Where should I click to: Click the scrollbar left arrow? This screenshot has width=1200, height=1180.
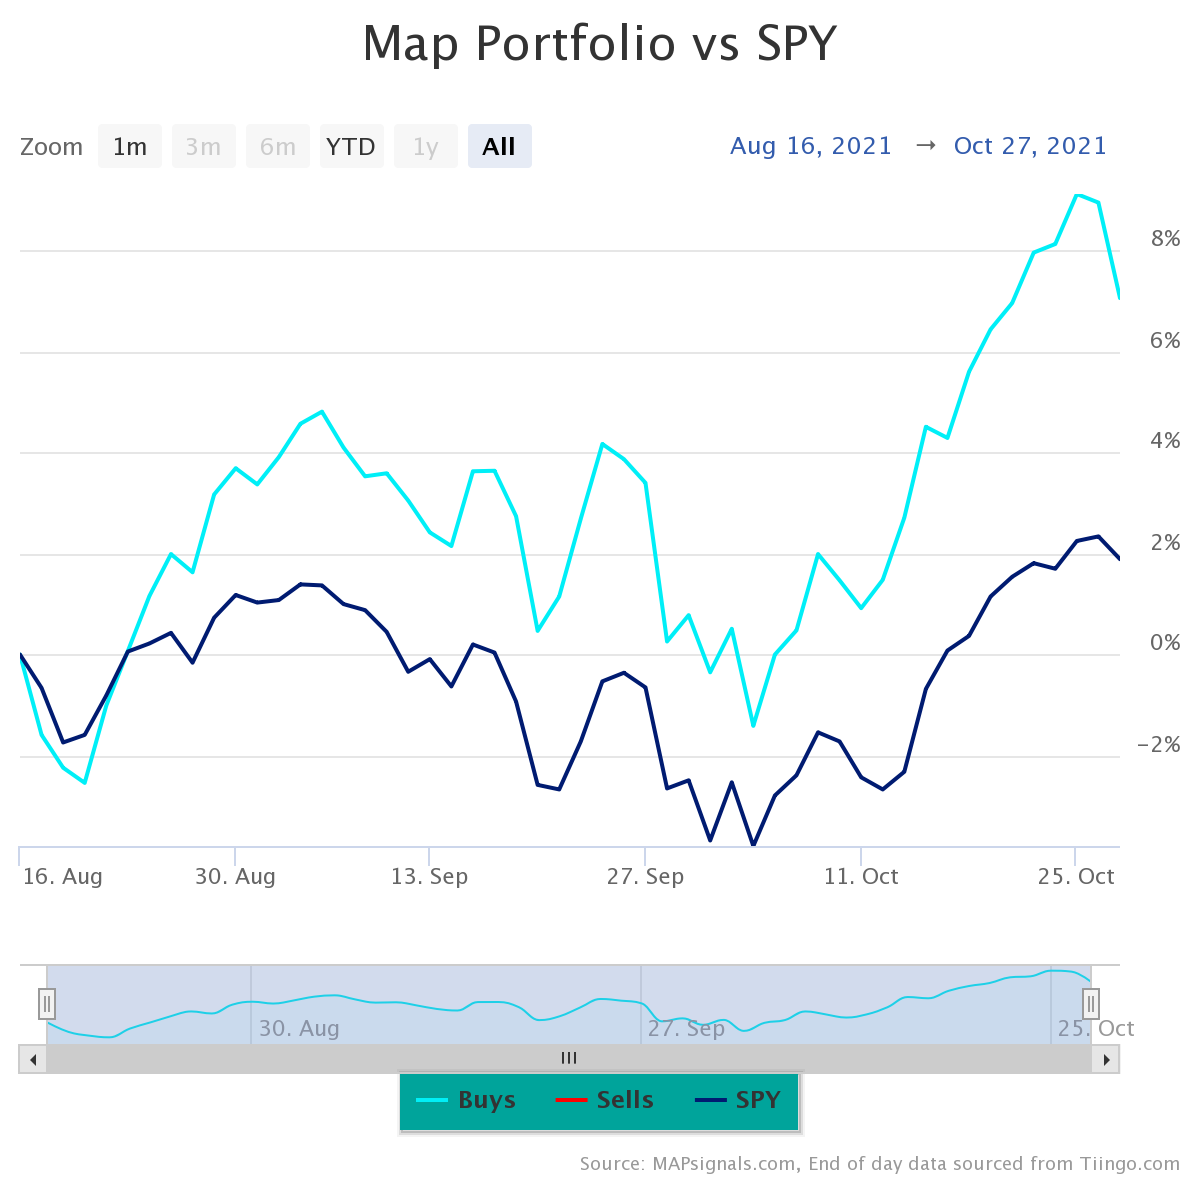[33, 1059]
